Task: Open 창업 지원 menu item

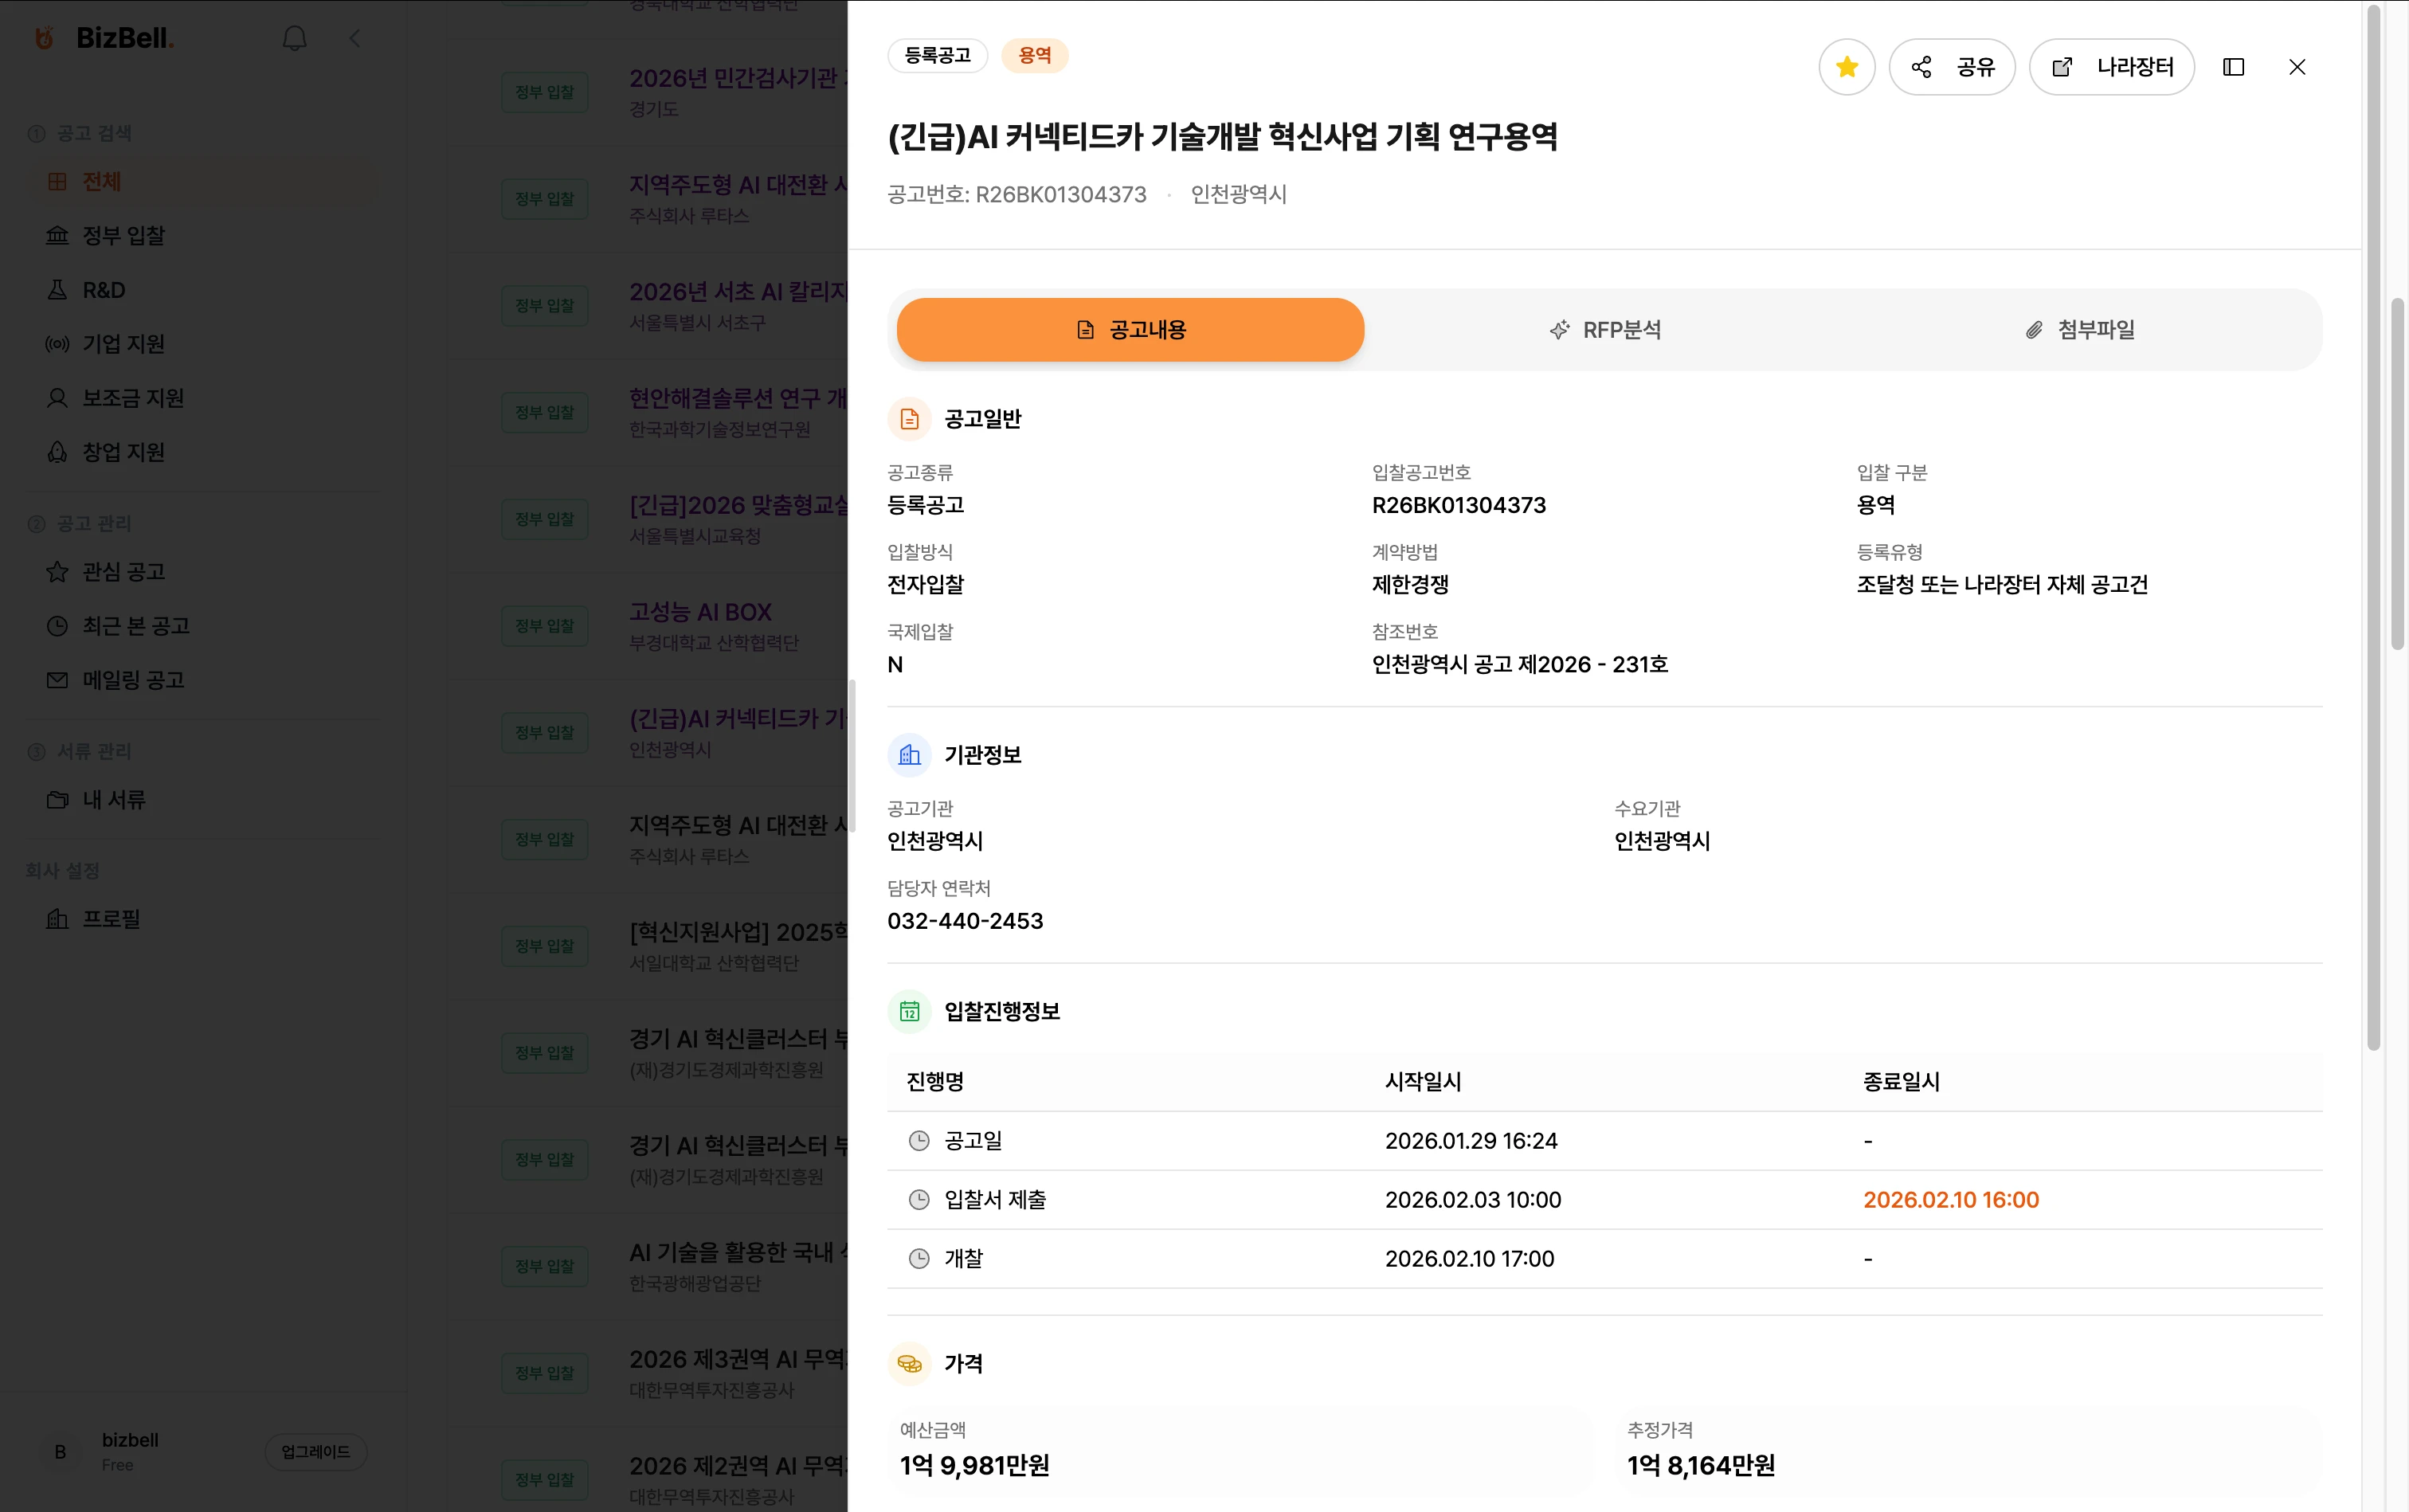Action: [123, 452]
